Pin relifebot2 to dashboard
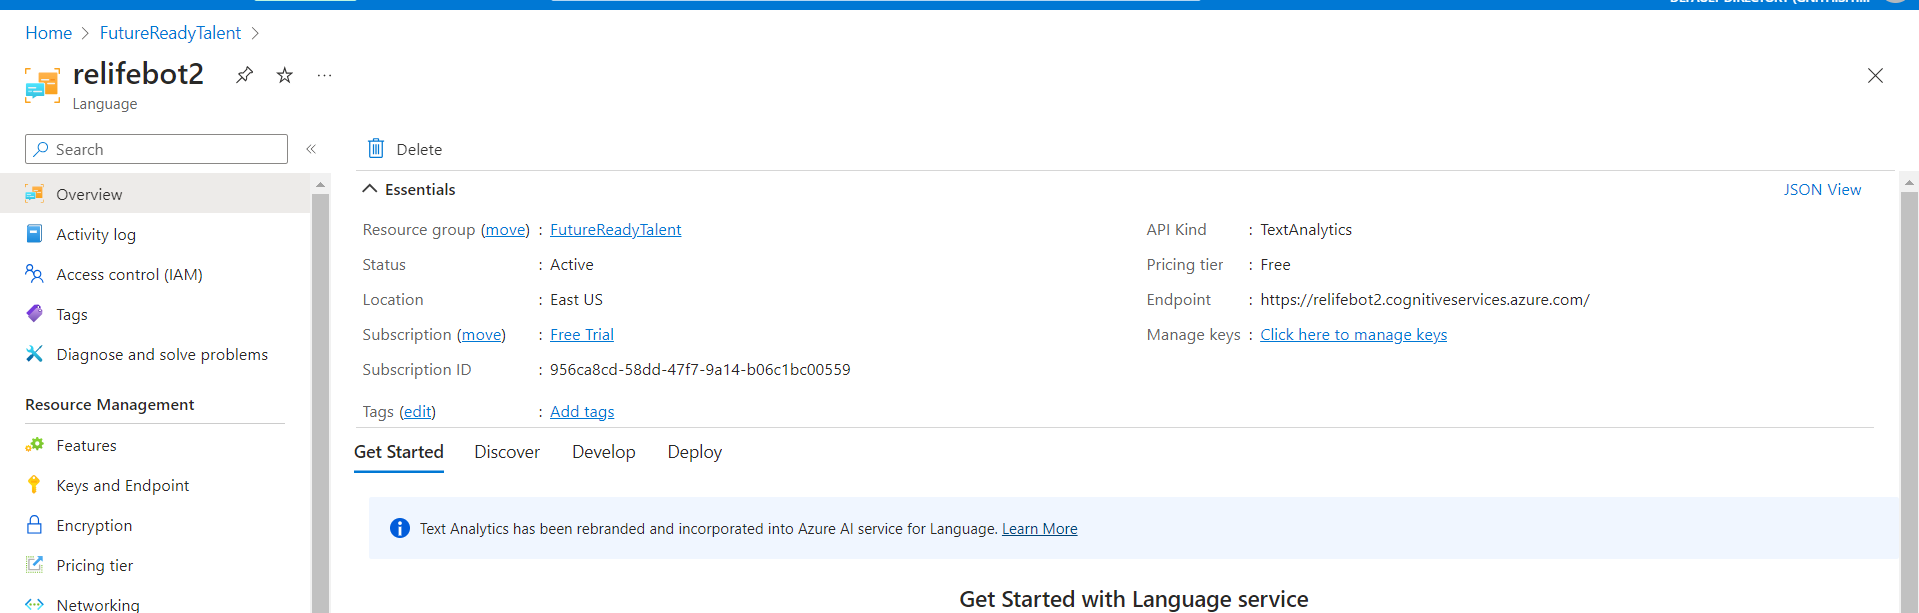 [x=244, y=75]
